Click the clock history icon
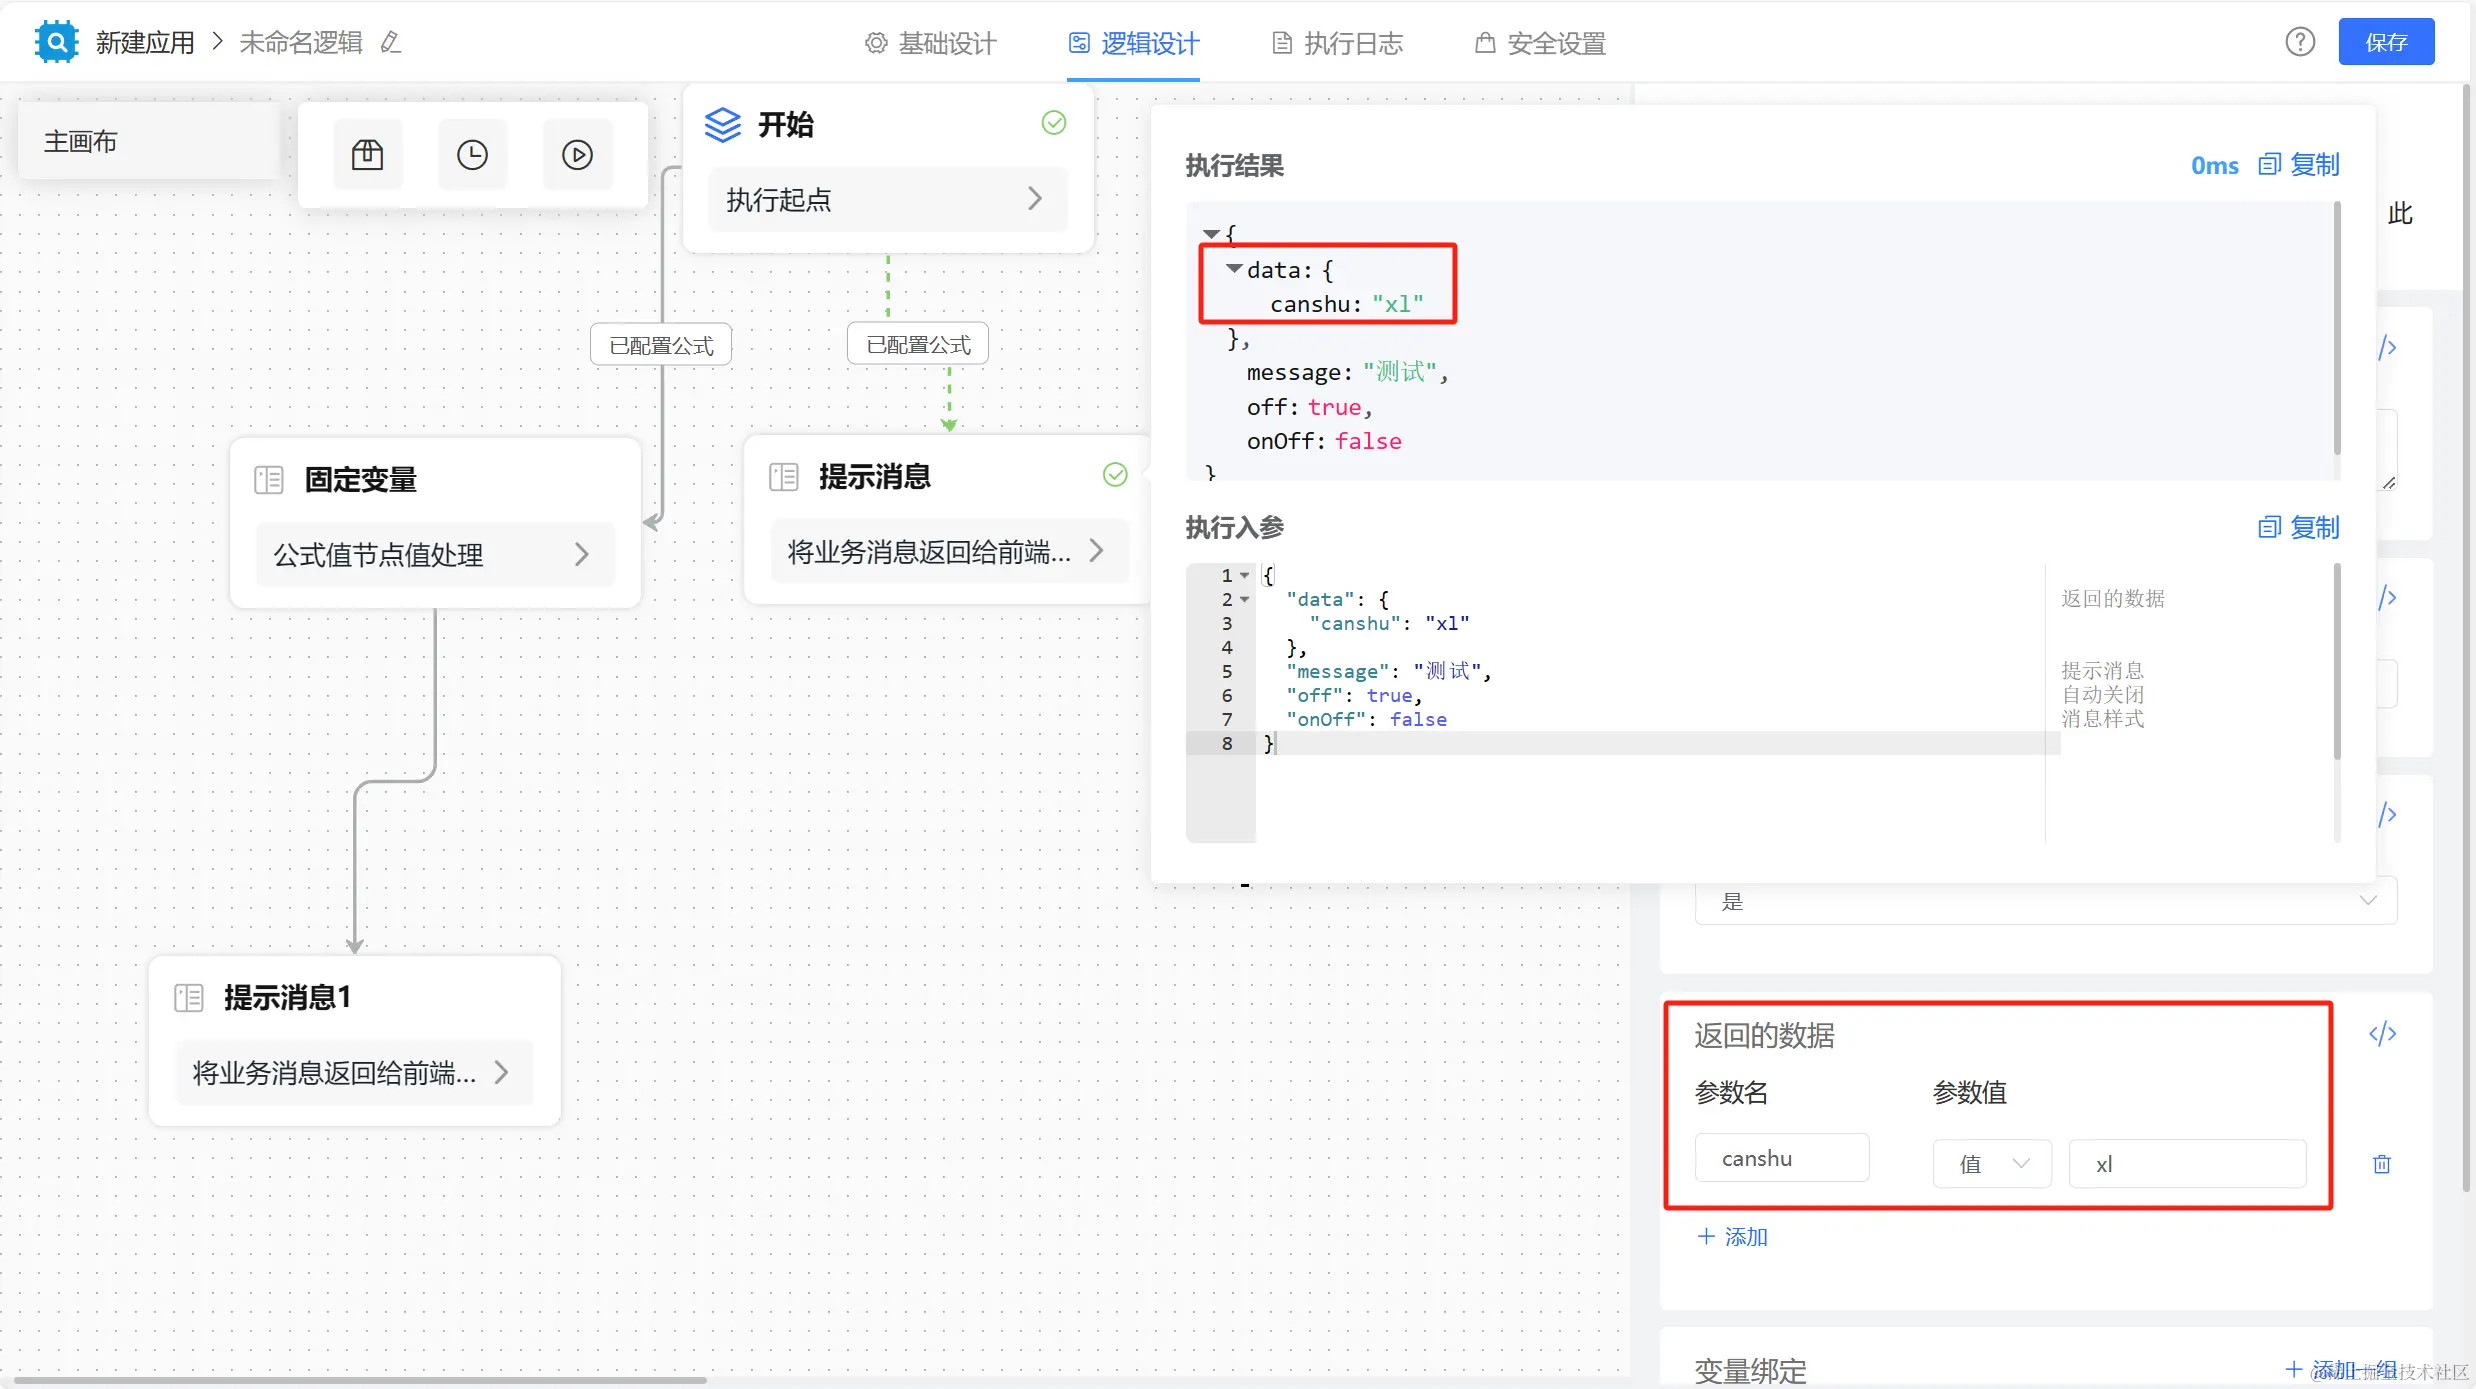Image resolution: width=2476 pixels, height=1389 pixels. (472, 155)
